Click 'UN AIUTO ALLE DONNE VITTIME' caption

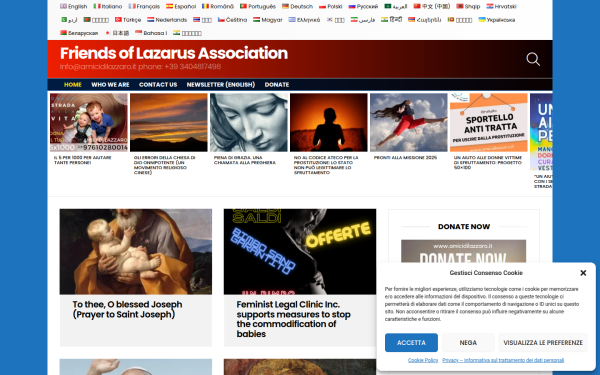488,163
